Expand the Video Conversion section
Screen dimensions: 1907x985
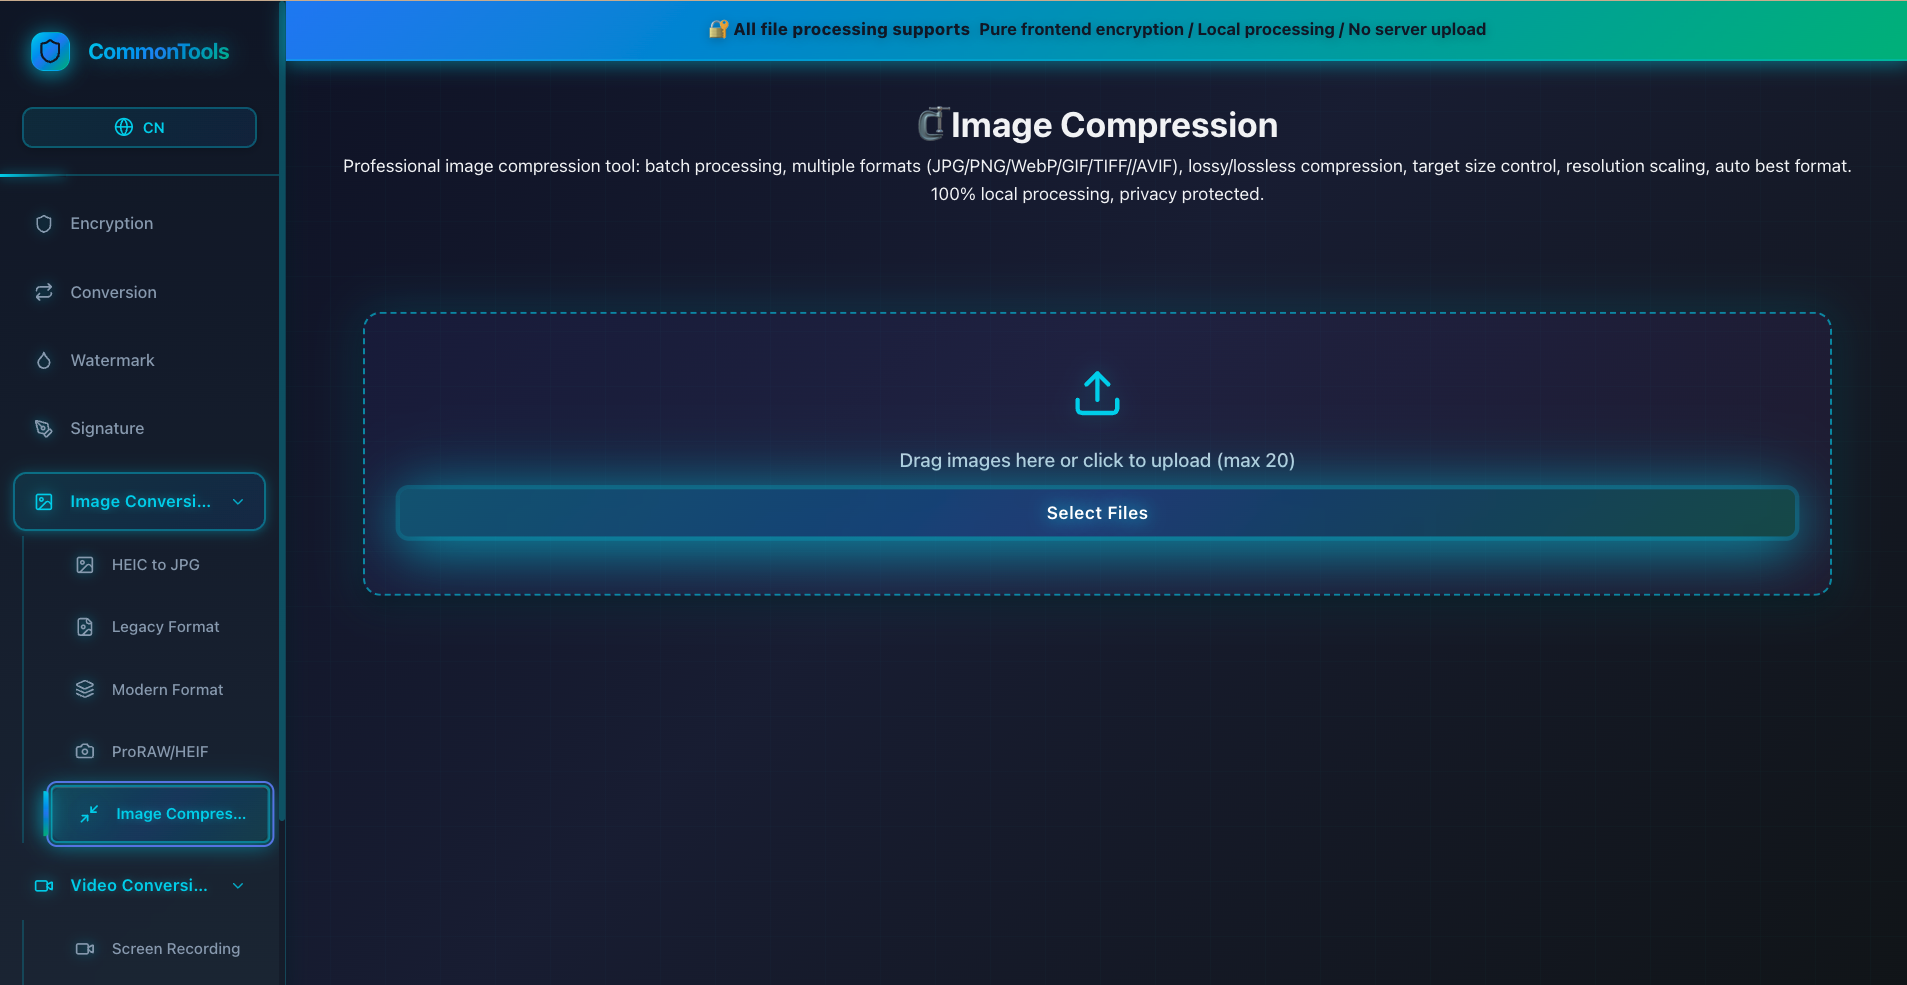click(x=238, y=885)
